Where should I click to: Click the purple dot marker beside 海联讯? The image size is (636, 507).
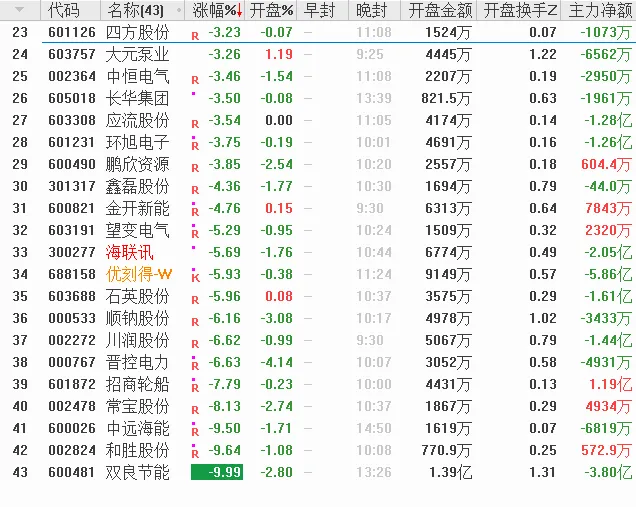pyautogui.click(x=193, y=247)
